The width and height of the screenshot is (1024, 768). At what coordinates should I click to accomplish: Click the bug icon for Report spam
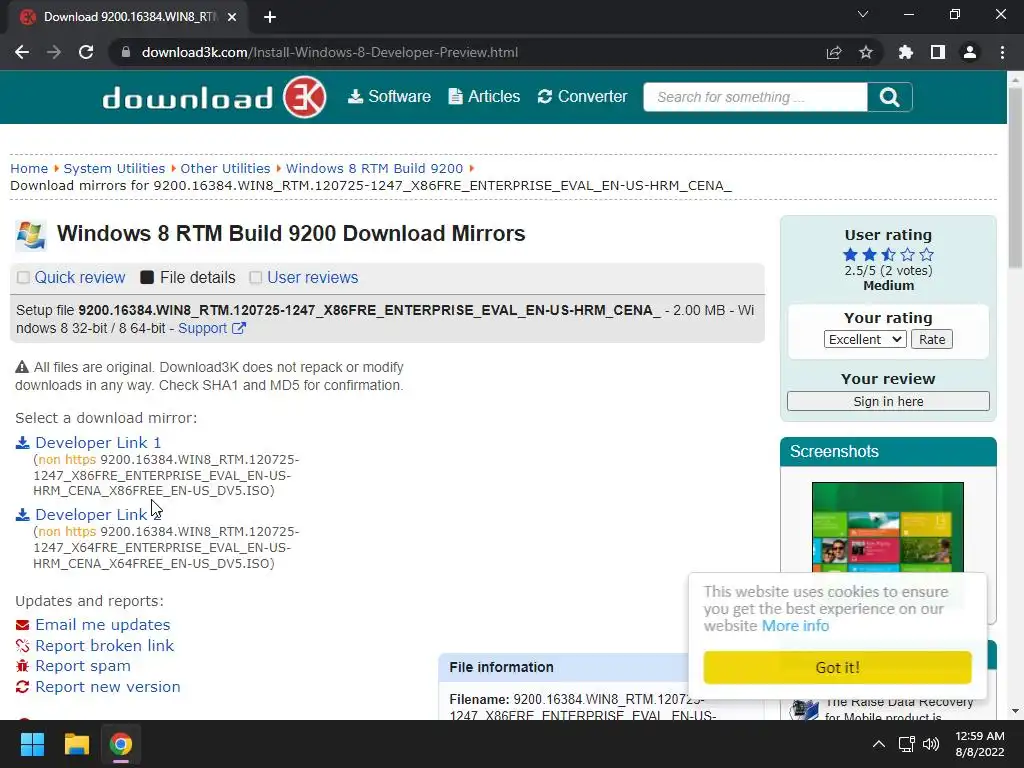pos(23,666)
